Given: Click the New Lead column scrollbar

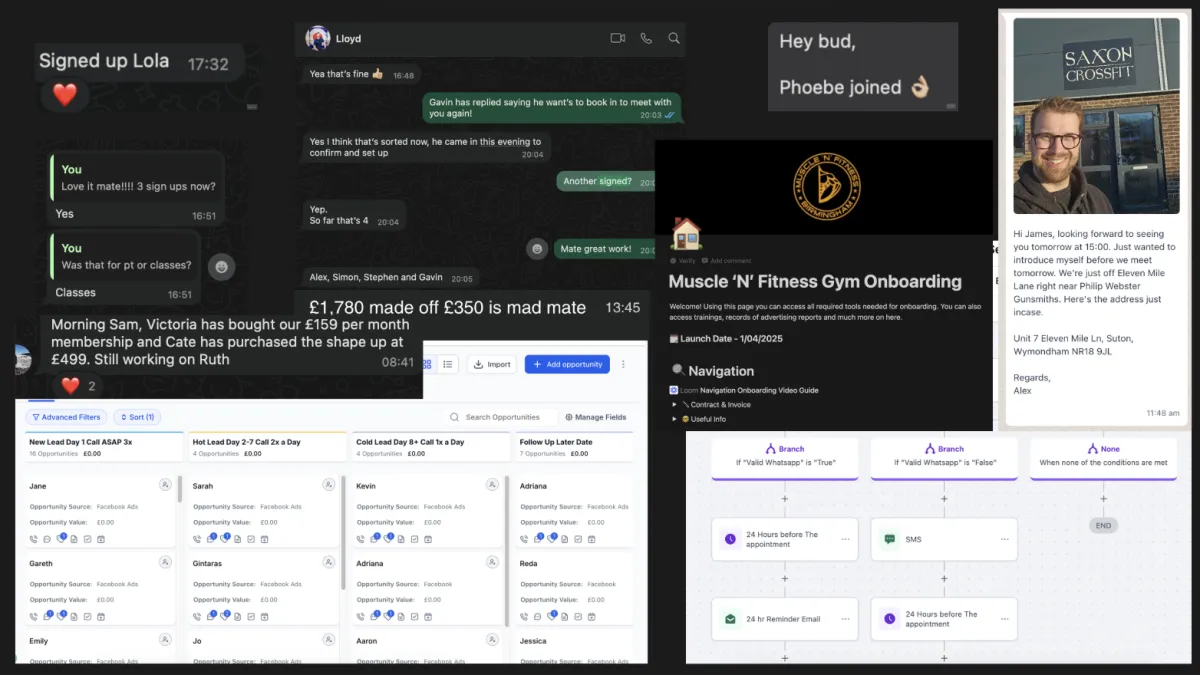Looking at the screenshot, I should pos(180,490).
